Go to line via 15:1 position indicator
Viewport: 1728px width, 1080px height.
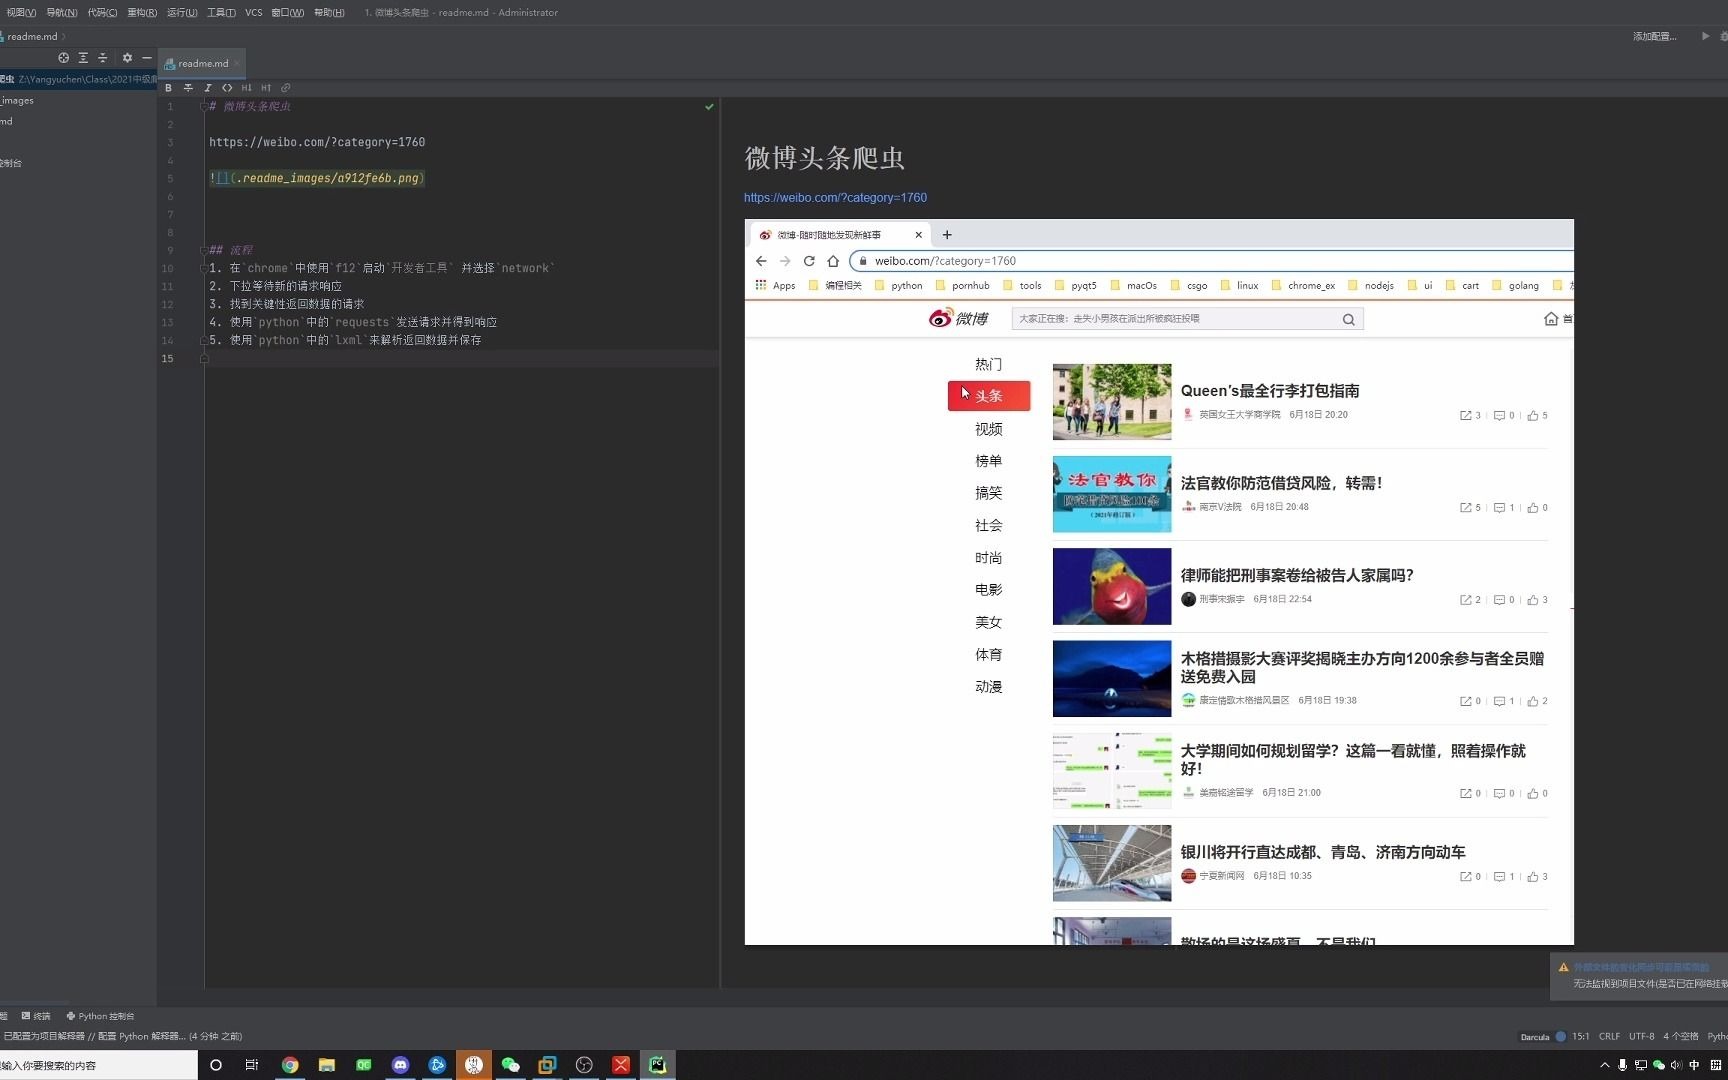[1580, 1036]
